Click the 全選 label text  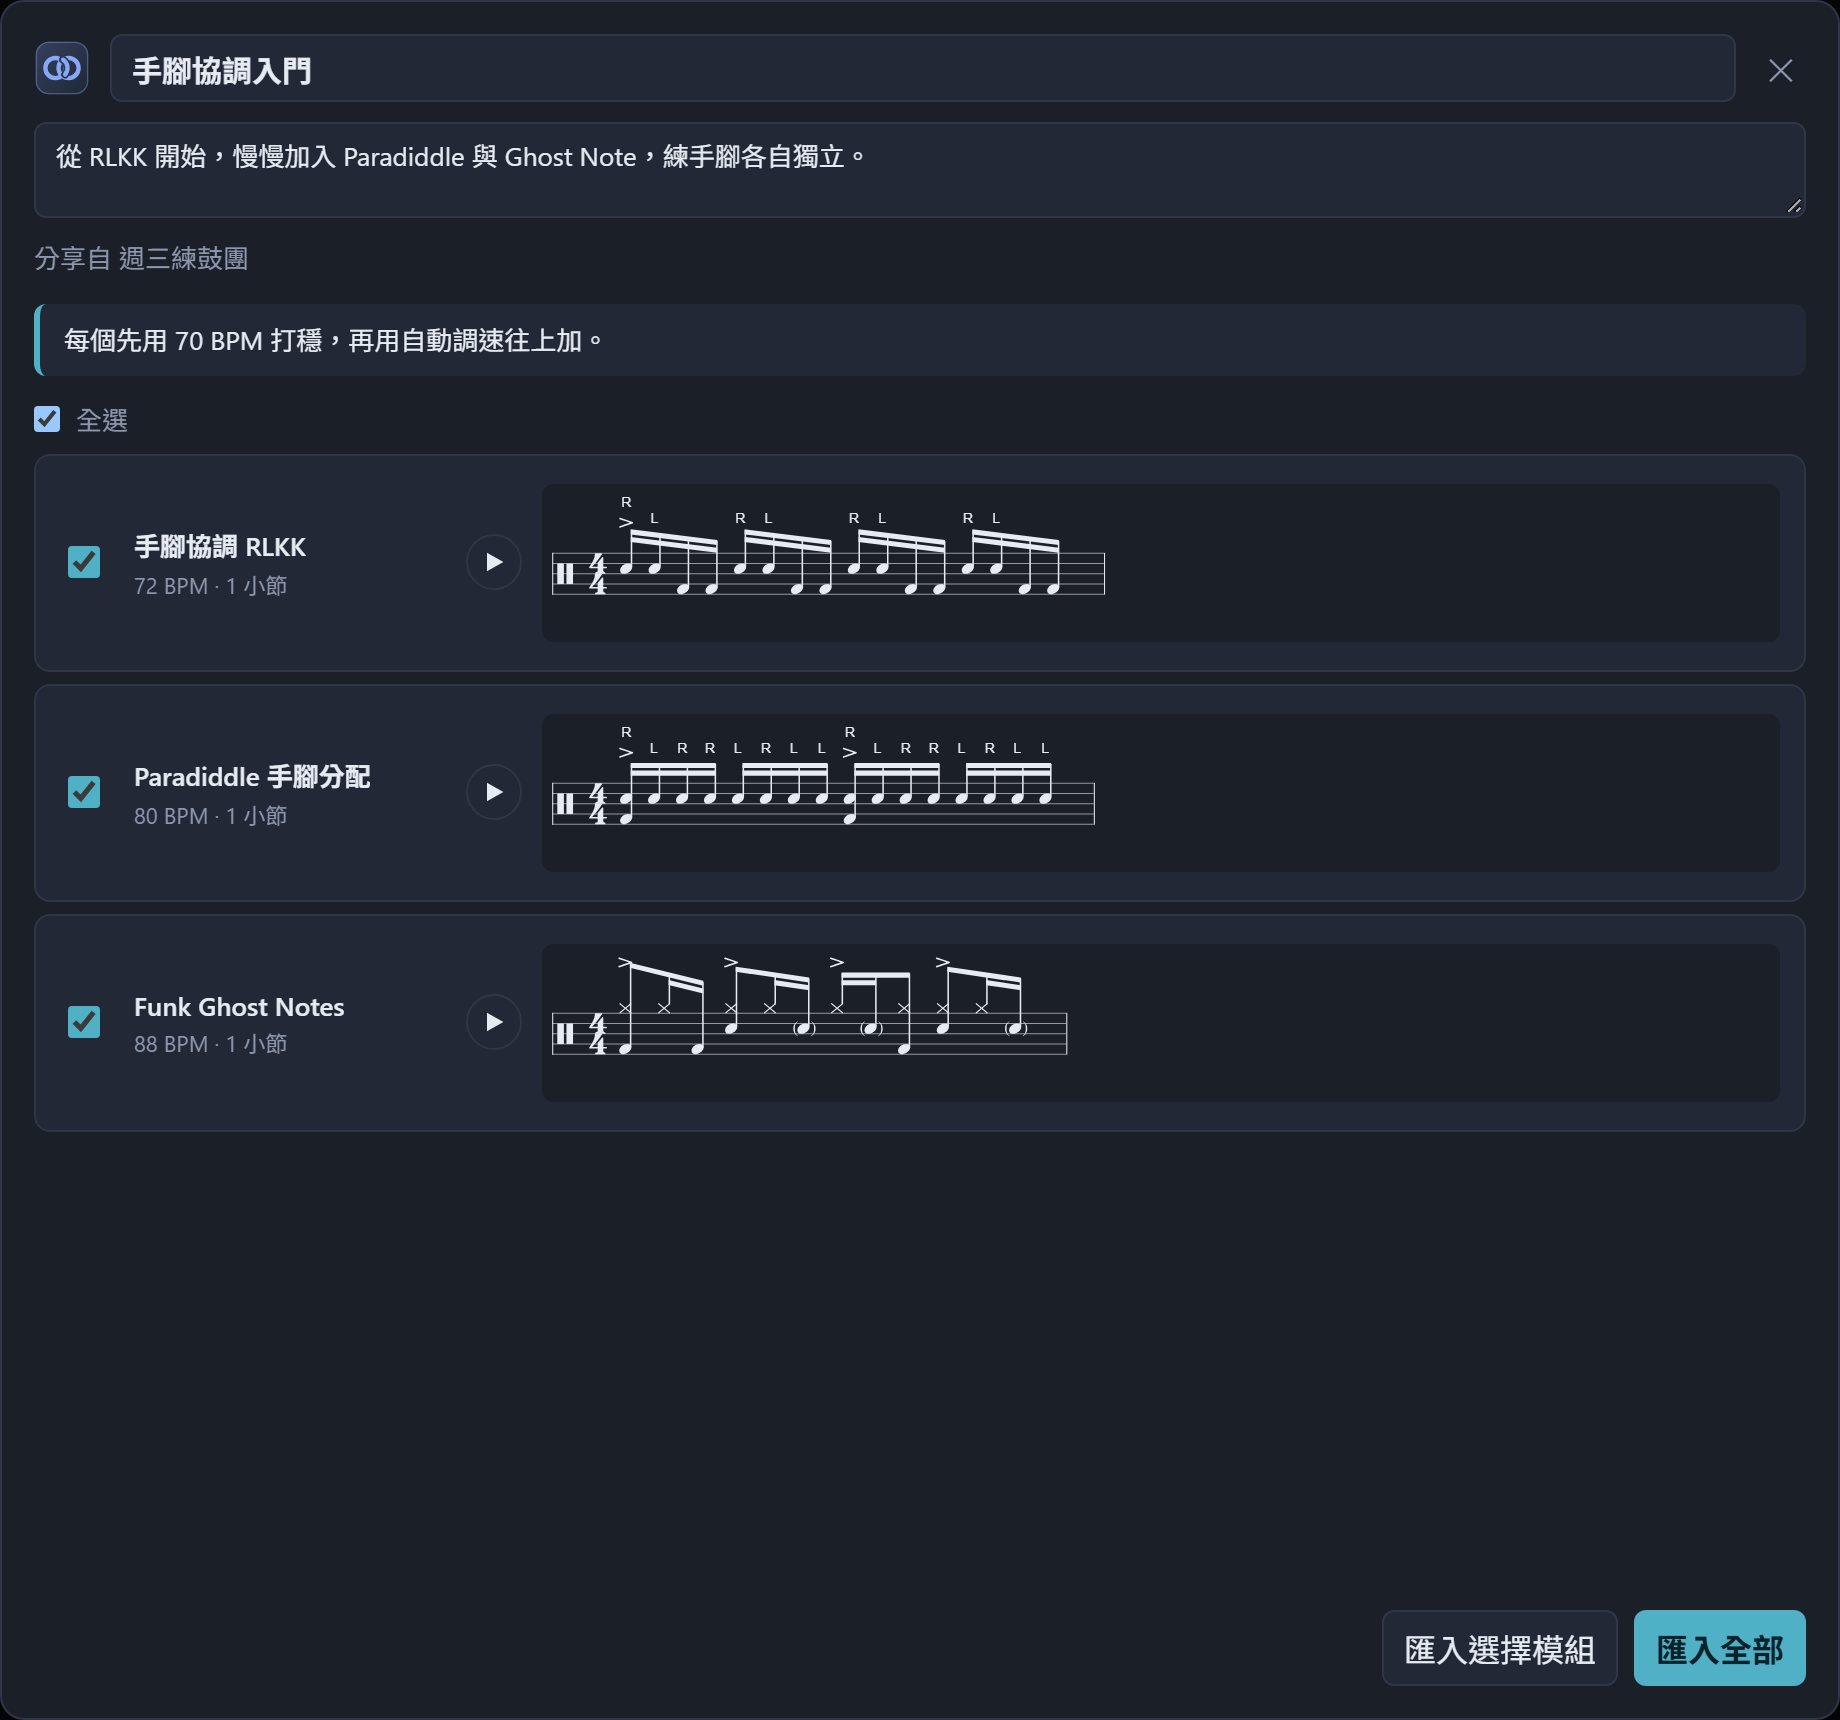[102, 420]
